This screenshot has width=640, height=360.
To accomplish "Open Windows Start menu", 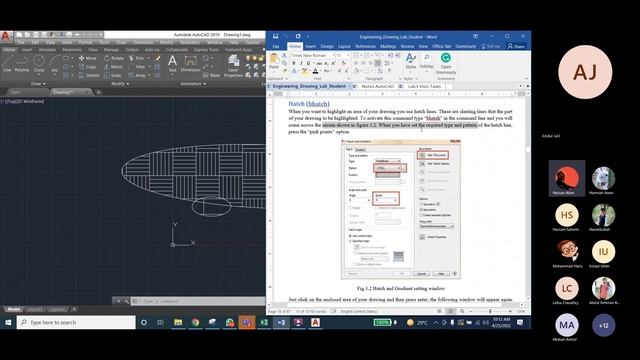I will pos(8,322).
